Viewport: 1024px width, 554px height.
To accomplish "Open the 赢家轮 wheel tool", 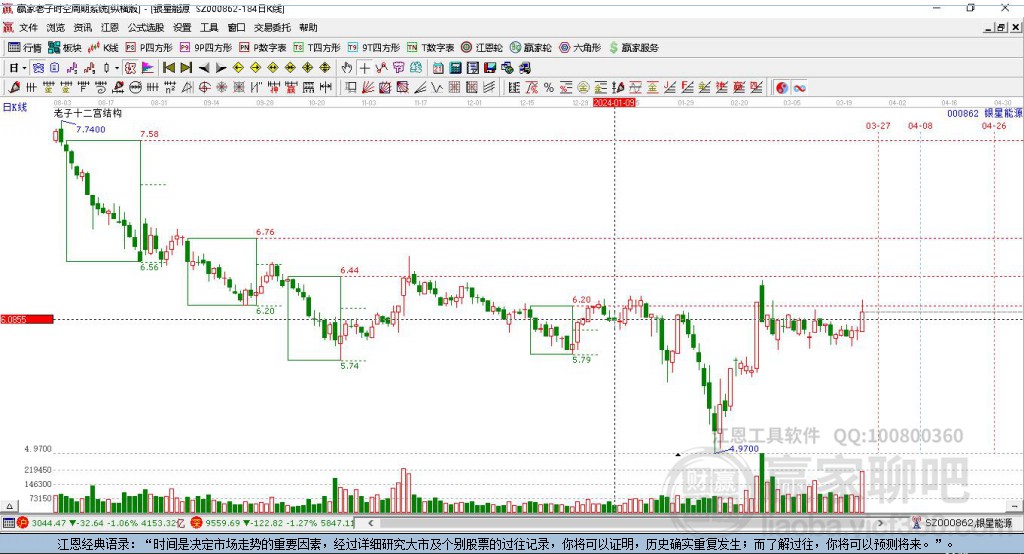I will click(530, 48).
